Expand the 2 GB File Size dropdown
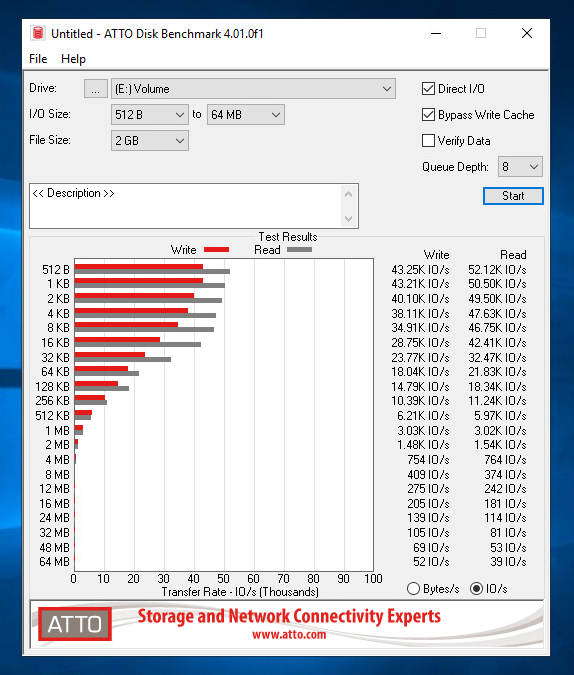The height and width of the screenshot is (675, 574). click(149, 140)
